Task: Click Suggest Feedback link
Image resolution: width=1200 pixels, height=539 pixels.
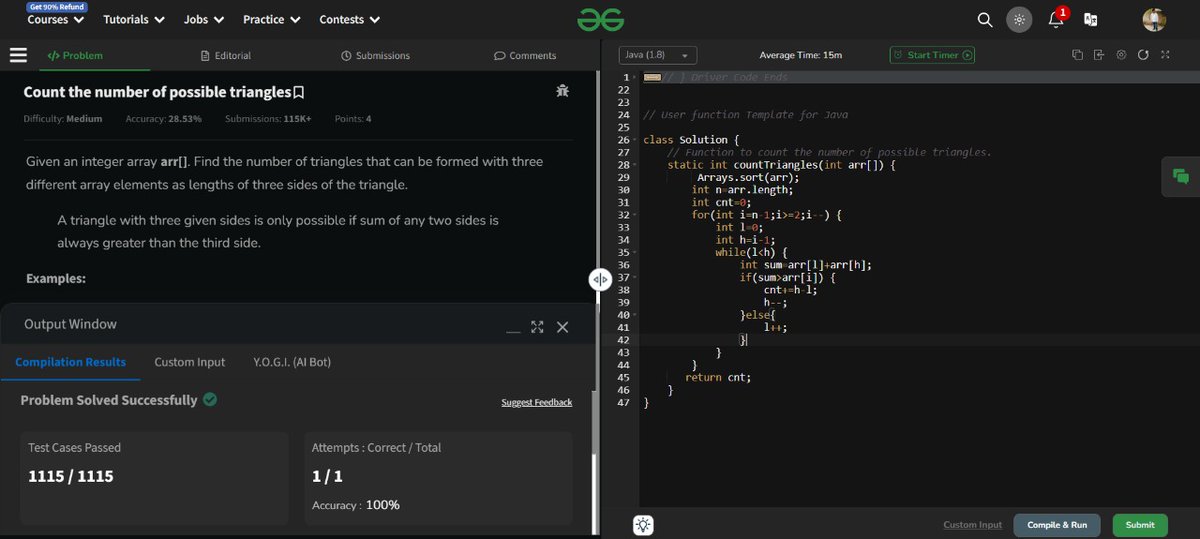Action: tap(537, 402)
